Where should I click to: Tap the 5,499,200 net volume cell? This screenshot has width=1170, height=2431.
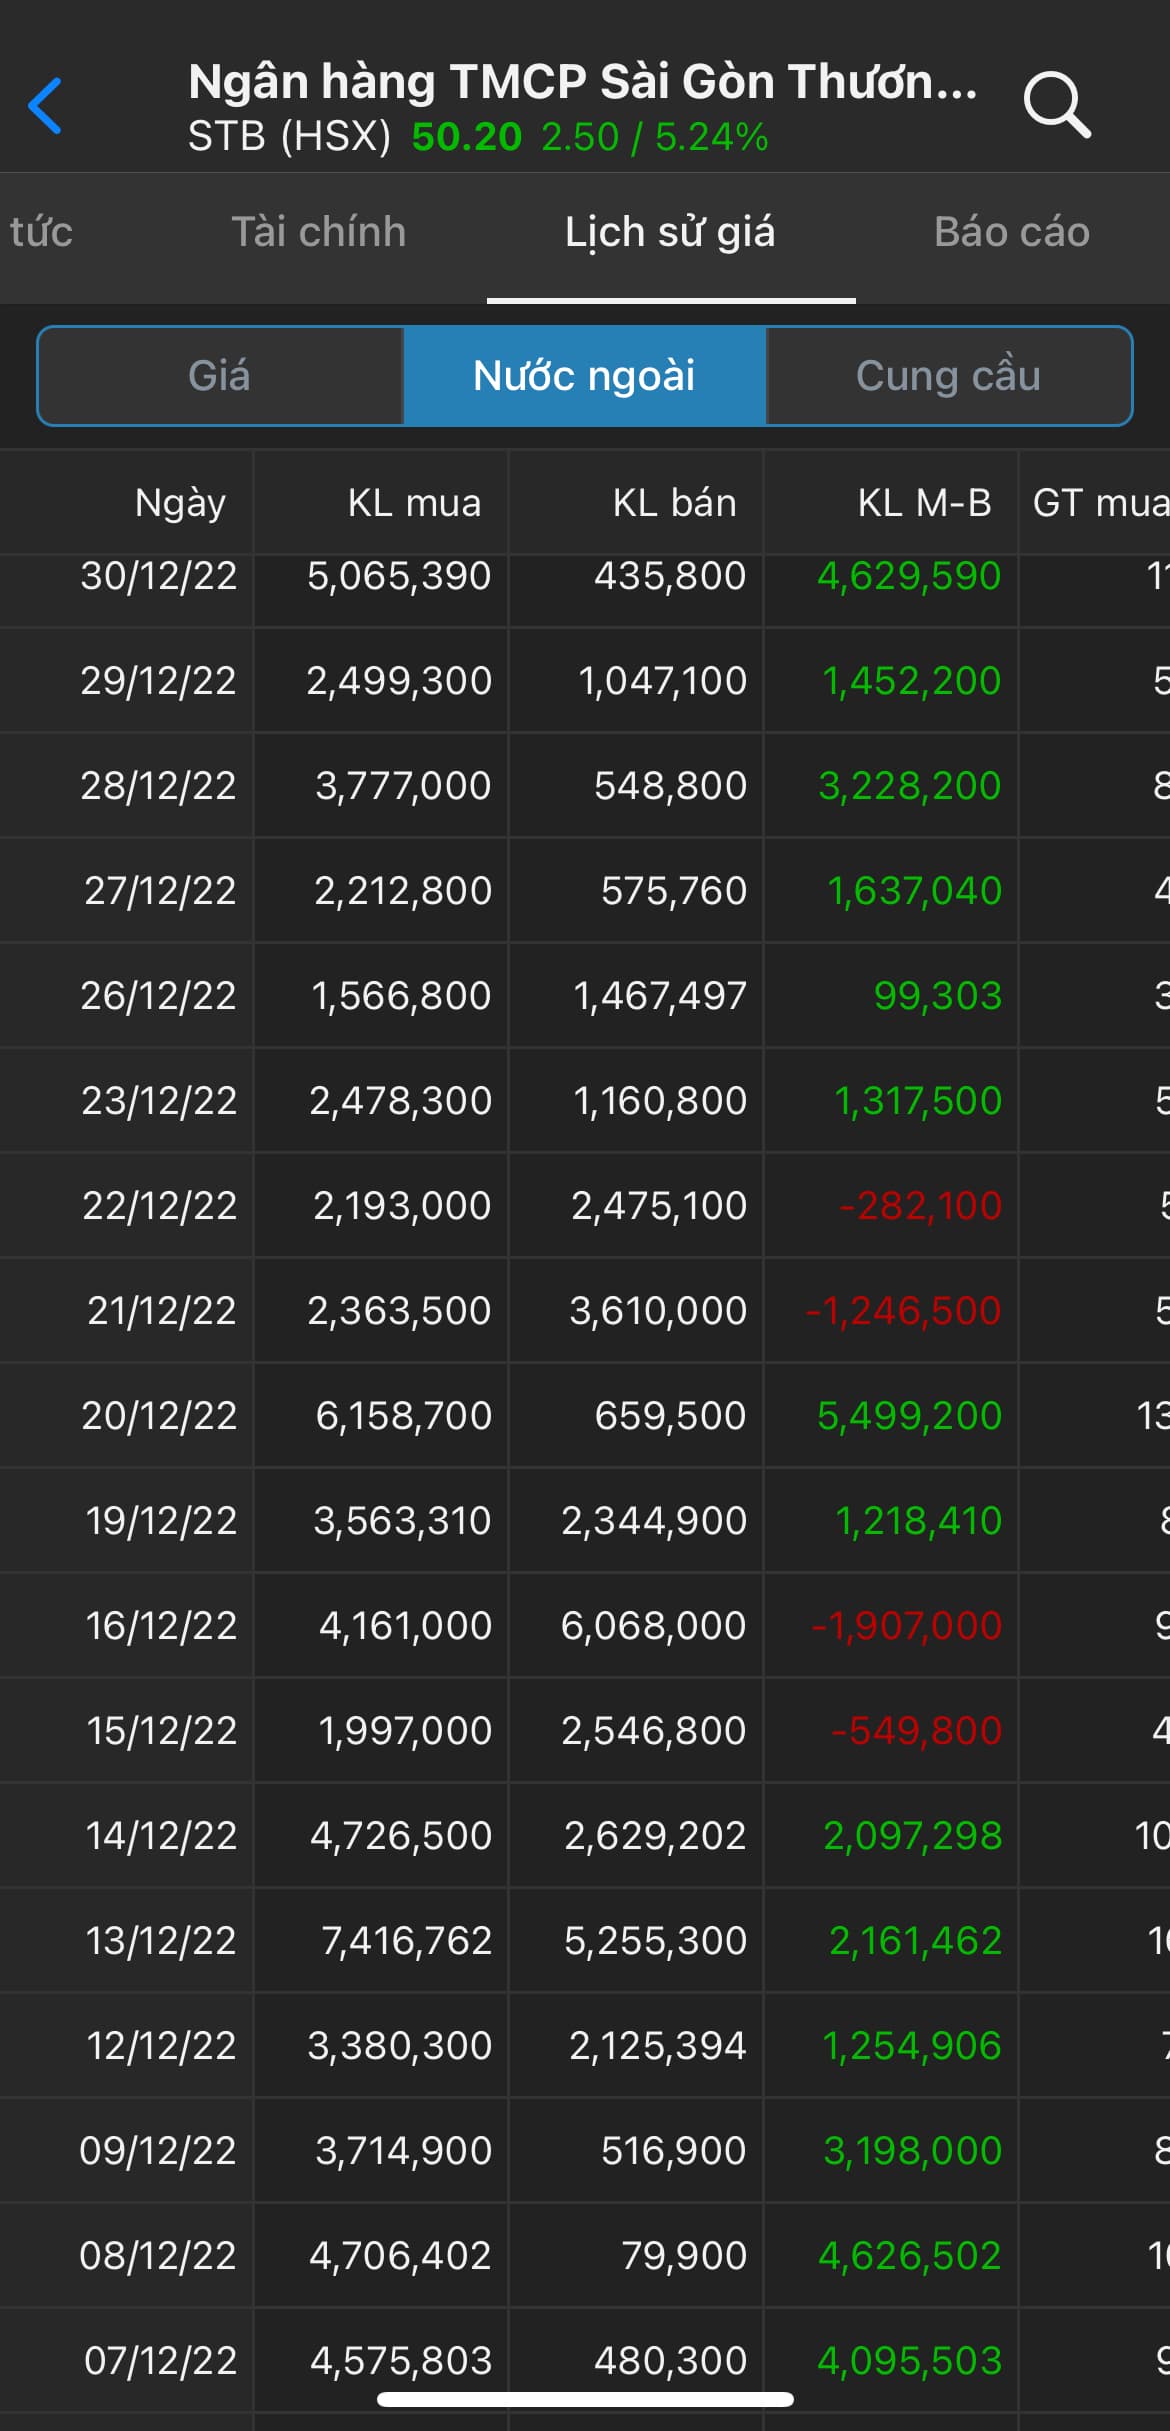(x=909, y=1416)
